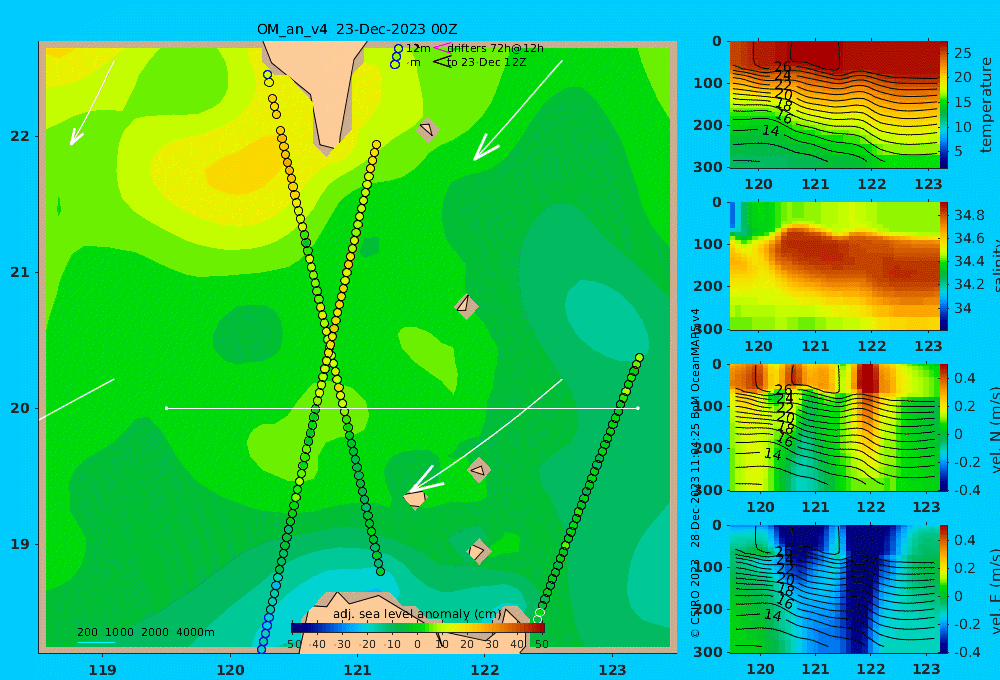Screen dimensions: 1000x680
Task: Click the "vel. N (m/s)" vertical label
Action: click(x=994, y=429)
